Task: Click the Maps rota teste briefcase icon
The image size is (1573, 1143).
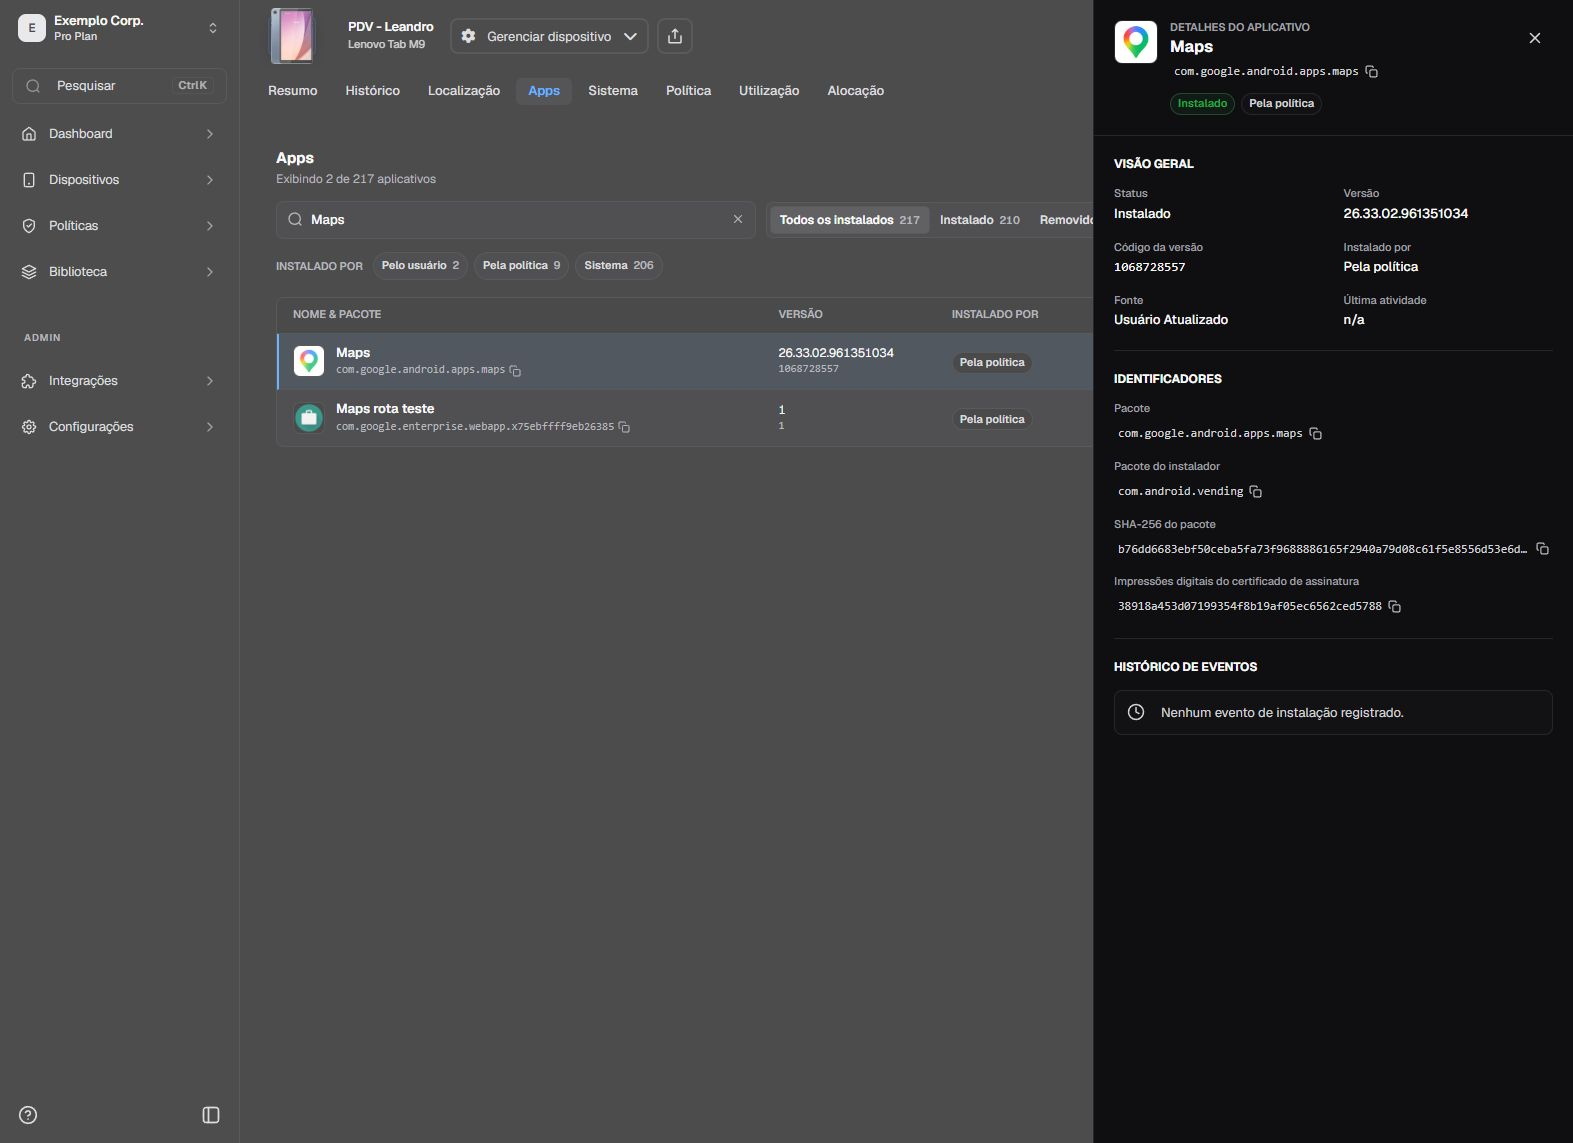Action: click(x=309, y=418)
